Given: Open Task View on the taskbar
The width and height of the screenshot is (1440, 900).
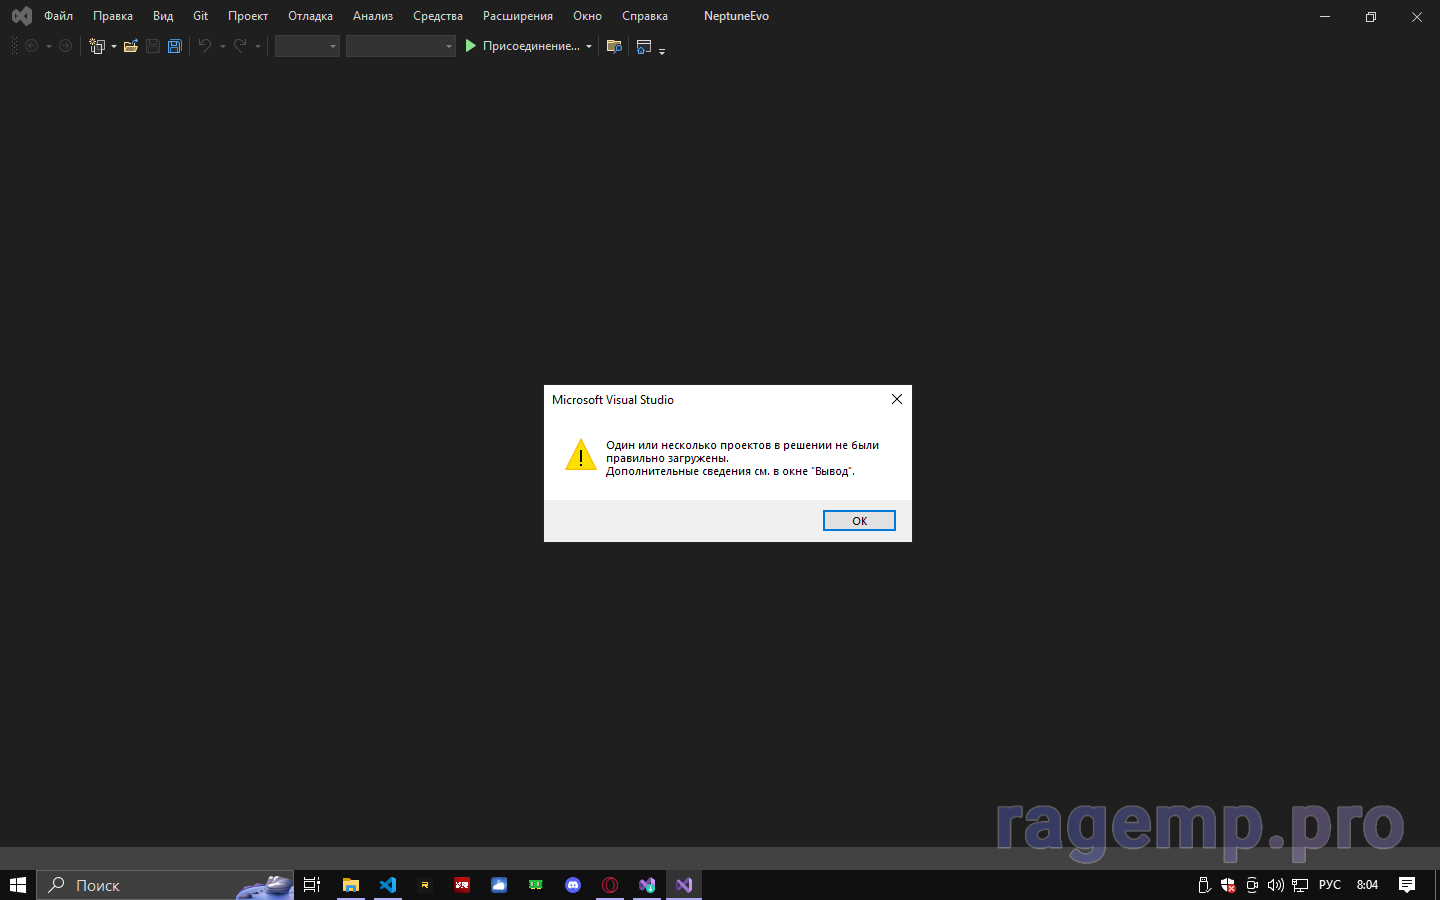Looking at the screenshot, I should click(x=312, y=885).
